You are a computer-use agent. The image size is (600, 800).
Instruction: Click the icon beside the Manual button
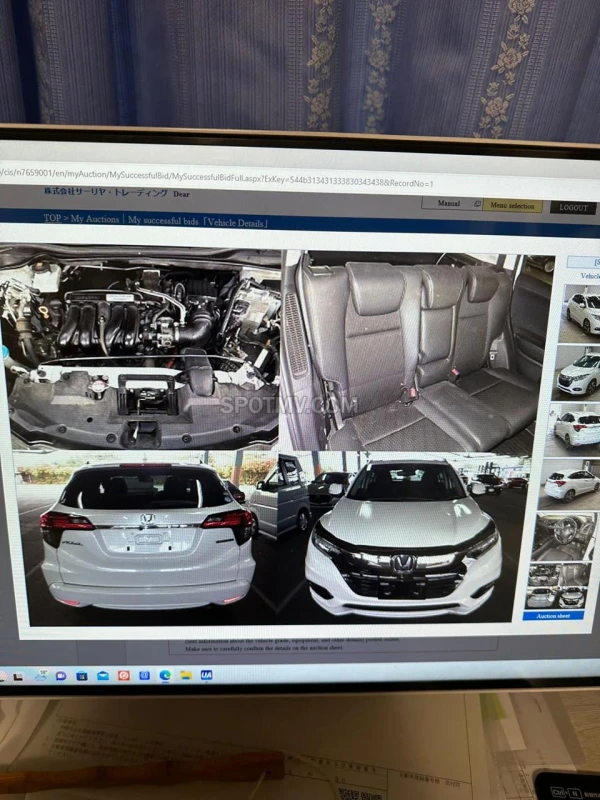(477, 204)
